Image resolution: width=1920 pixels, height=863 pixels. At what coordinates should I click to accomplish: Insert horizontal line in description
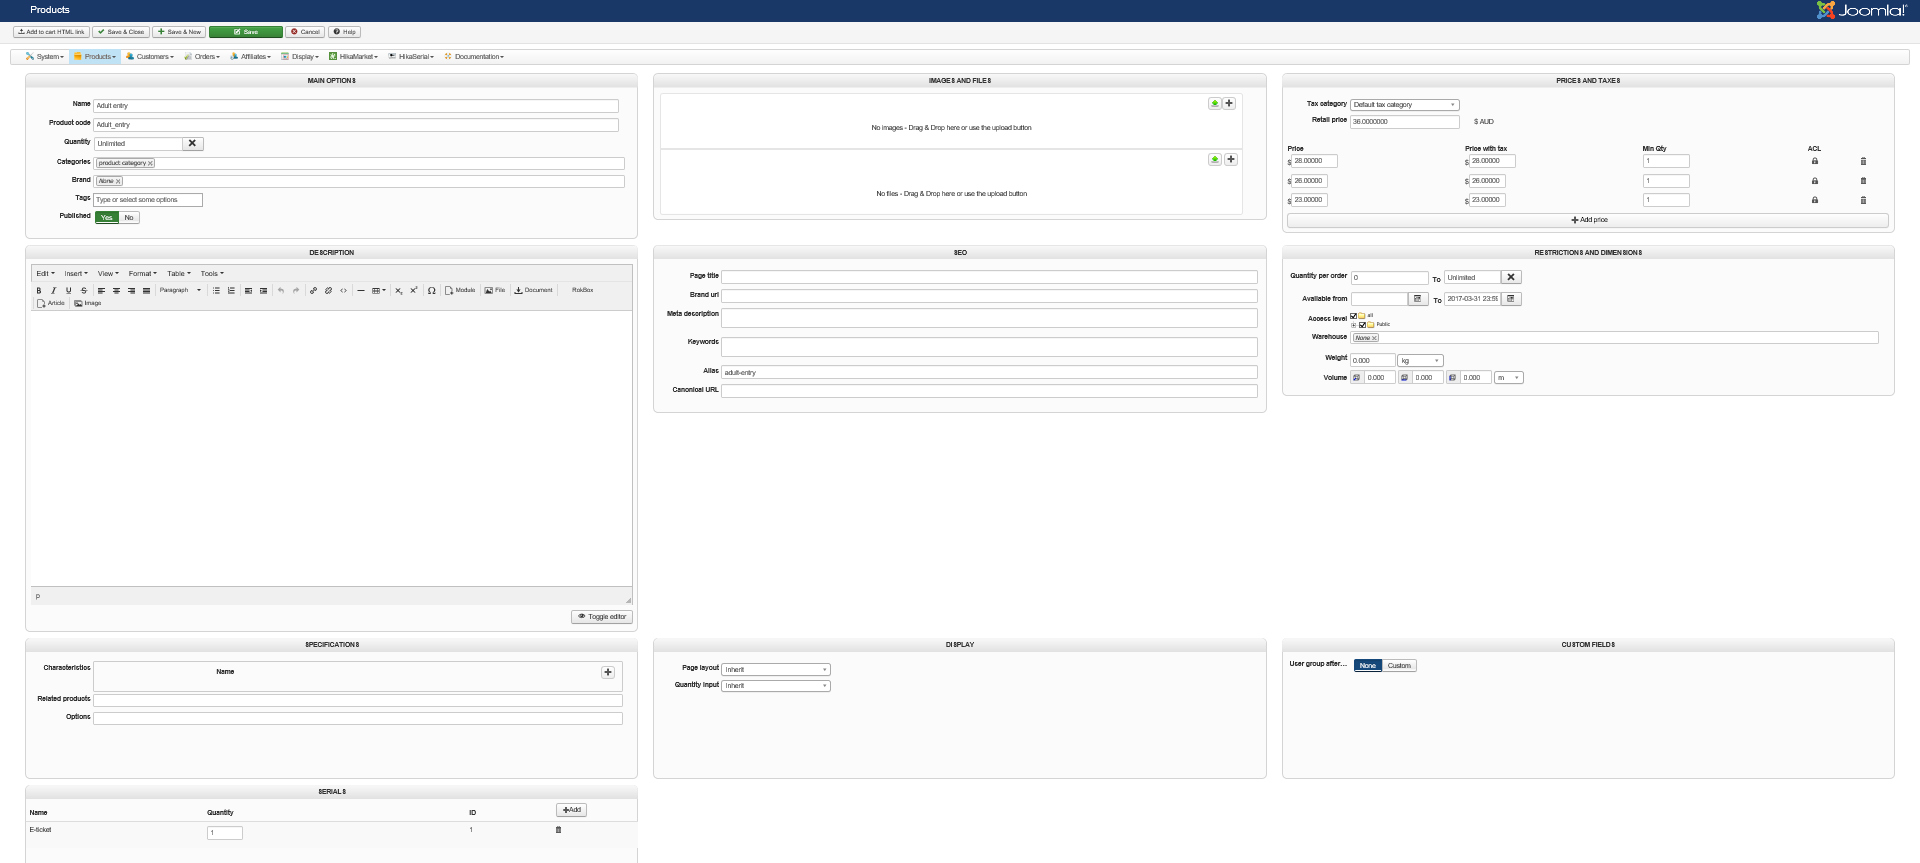click(361, 291)
